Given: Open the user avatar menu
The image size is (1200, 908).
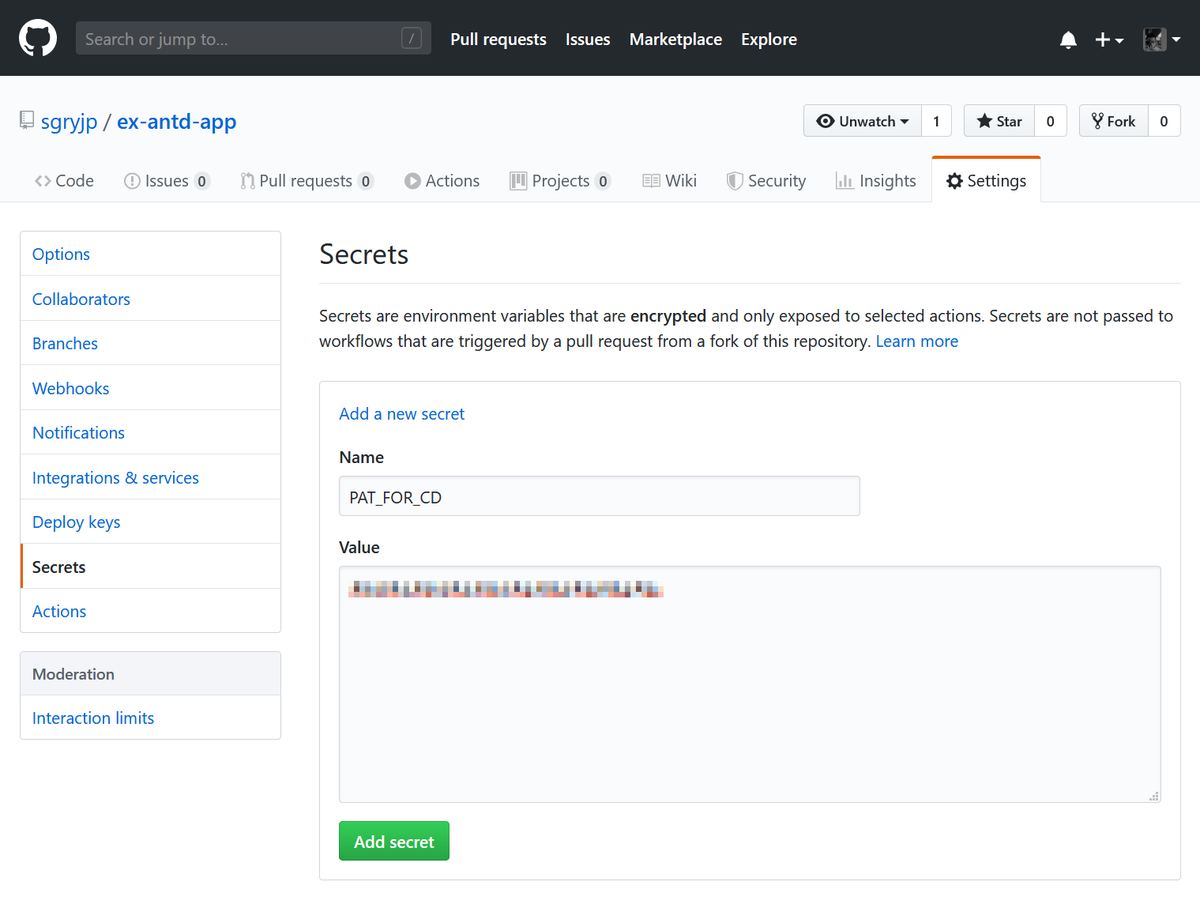Looking at the screenshot, I should click(1162, 40).
